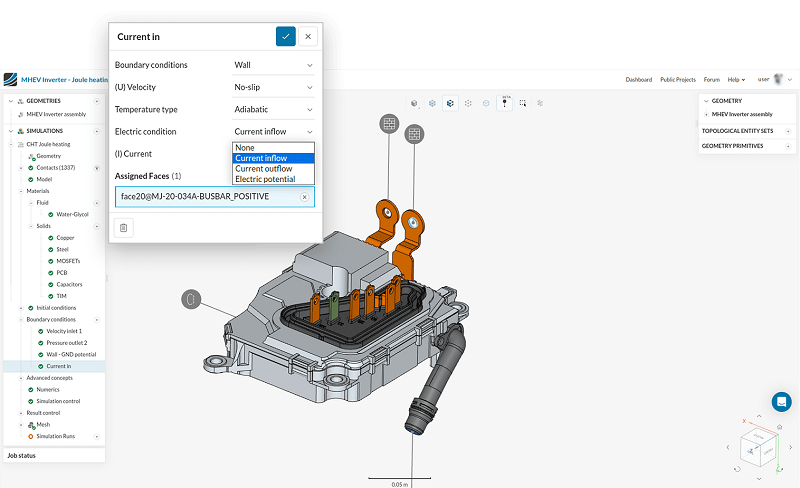The height and width of the screenshot is (488, 800).
Task: Click the left wall marker in viewer
Action: click(x=389, y=124)
